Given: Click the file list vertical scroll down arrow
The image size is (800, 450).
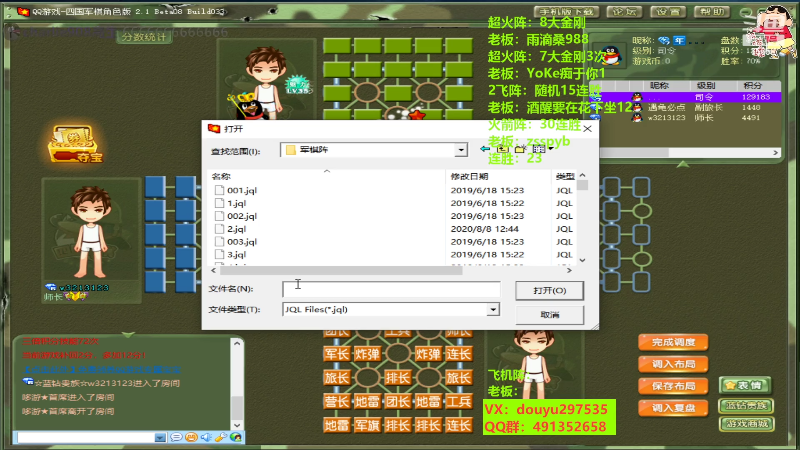Looking at the screenshot, I should [x=583, y=260].
